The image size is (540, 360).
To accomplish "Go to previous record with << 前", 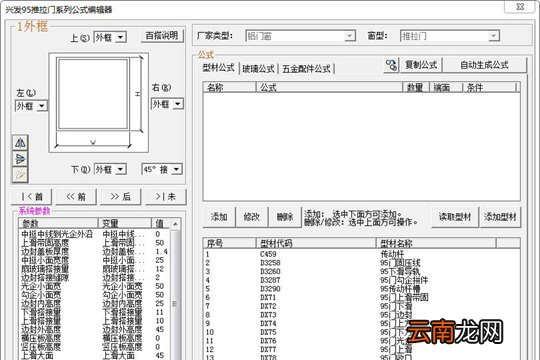I will point(76,197).
